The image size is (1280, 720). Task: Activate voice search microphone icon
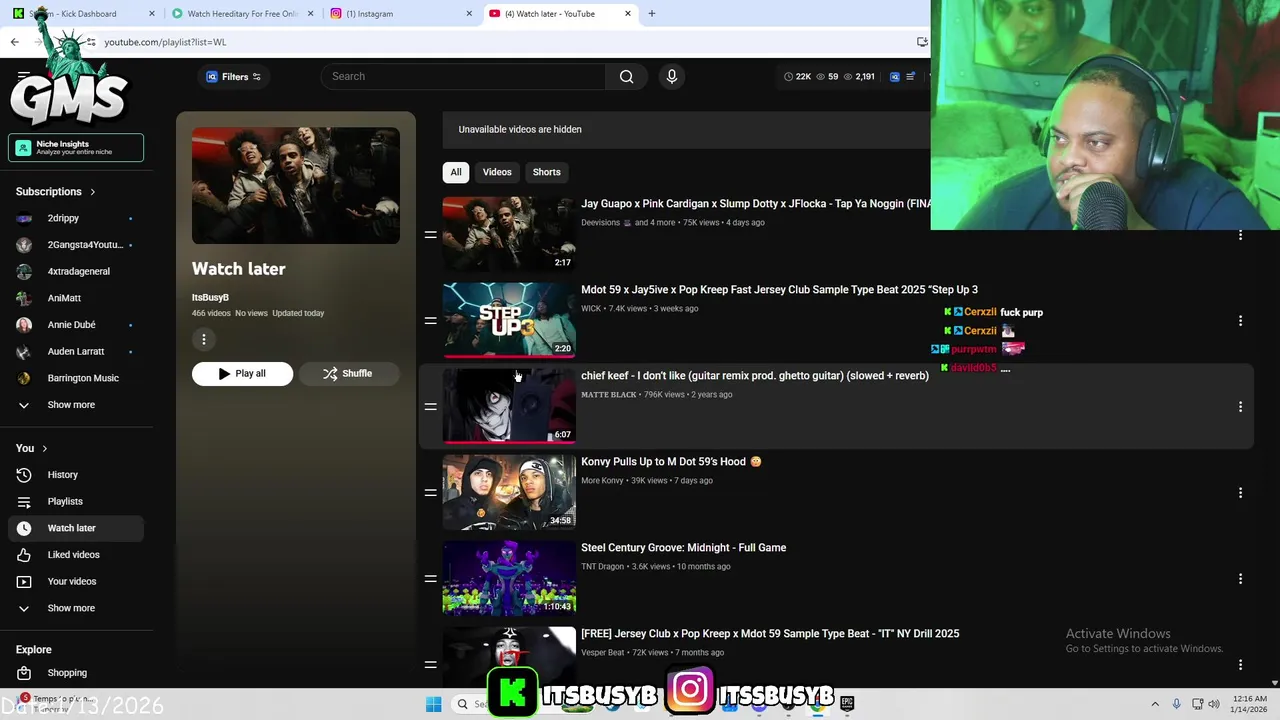(672, 76)
